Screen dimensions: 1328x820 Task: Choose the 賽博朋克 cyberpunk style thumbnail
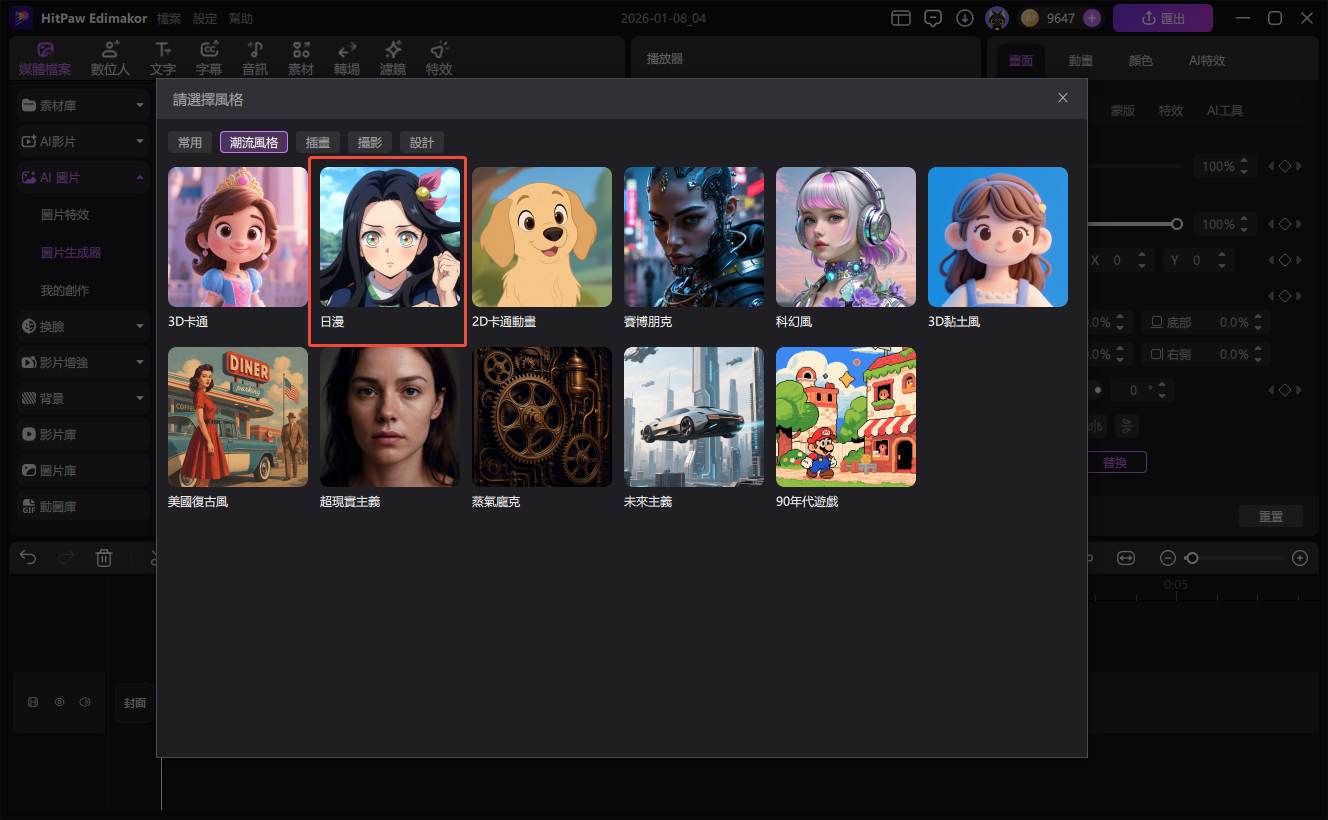click(694, 237)
